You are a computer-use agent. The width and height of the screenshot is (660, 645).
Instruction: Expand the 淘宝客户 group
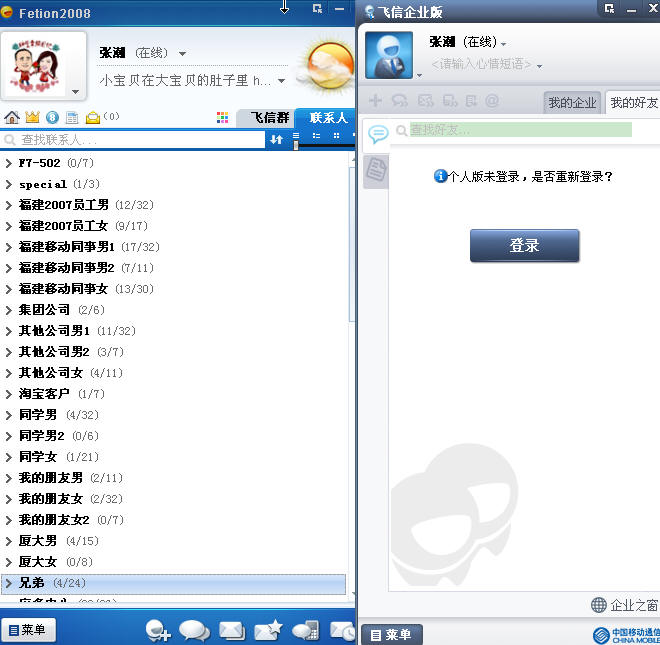pyautogui.click(x=8, y=394)
